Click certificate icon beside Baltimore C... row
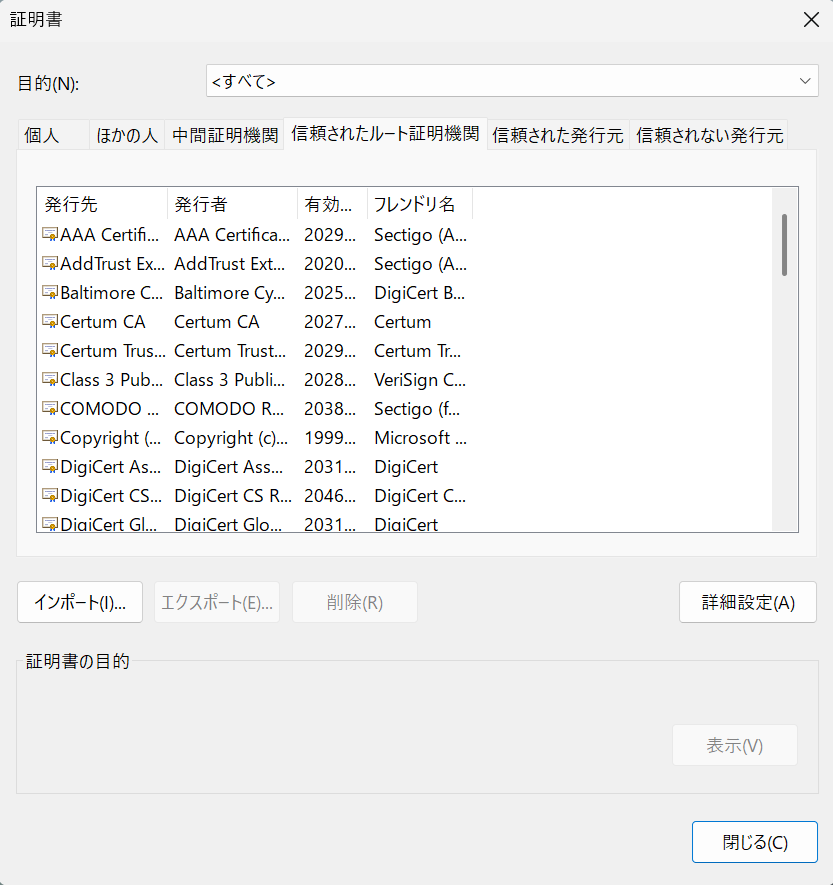The width and height of the screenshot is (833, 885). pos(50,292)
